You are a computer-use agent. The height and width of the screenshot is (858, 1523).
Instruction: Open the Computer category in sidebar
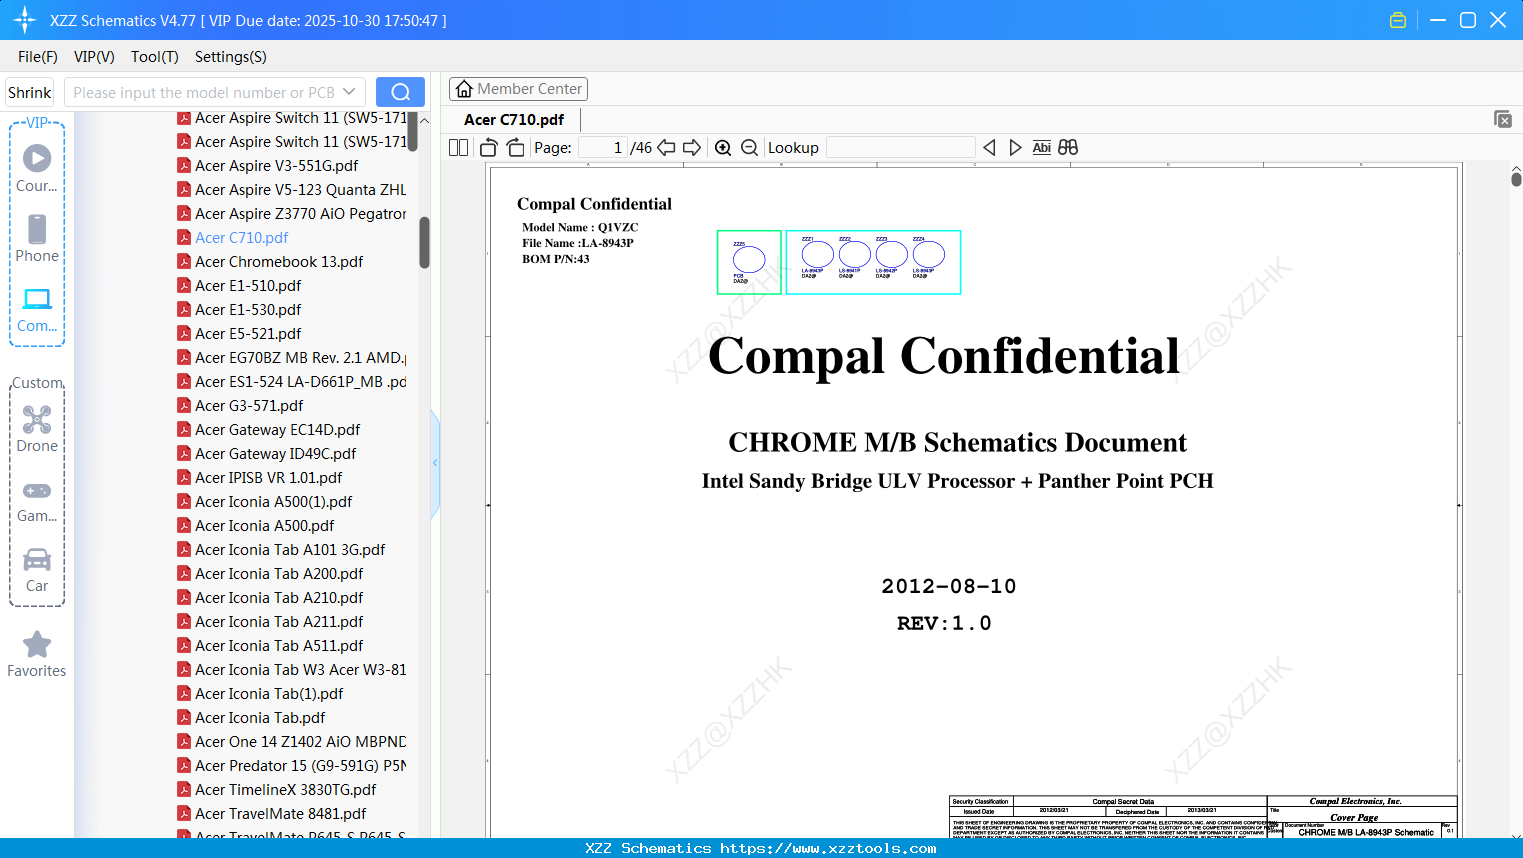click(37, 309)
